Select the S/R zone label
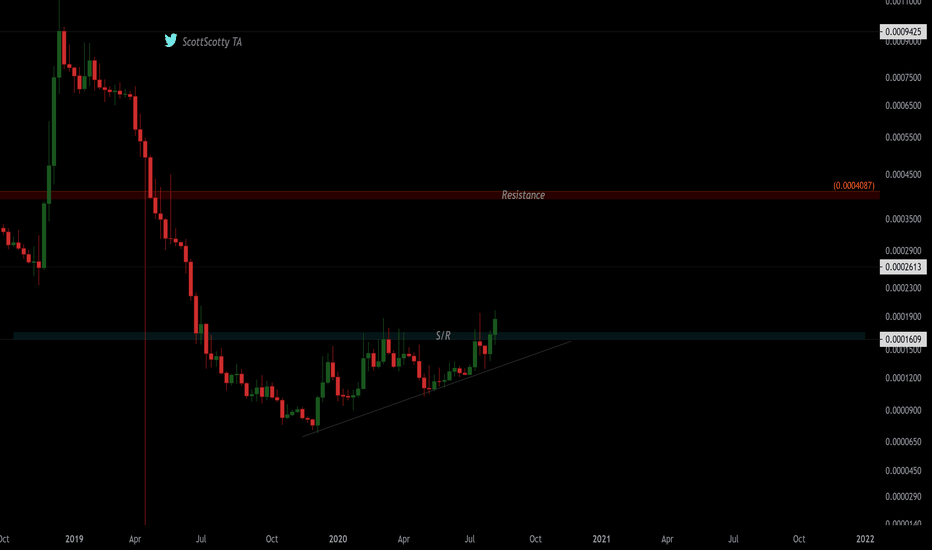The image size is (932, 550). coord(443,336)
